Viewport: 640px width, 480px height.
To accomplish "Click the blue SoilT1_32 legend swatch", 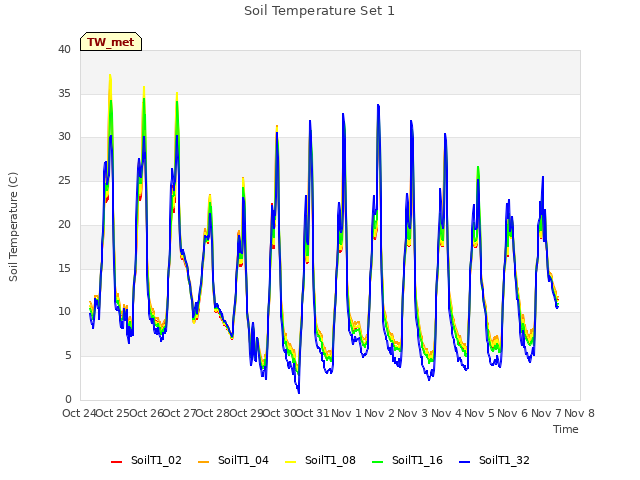I will tap(464, 462).
